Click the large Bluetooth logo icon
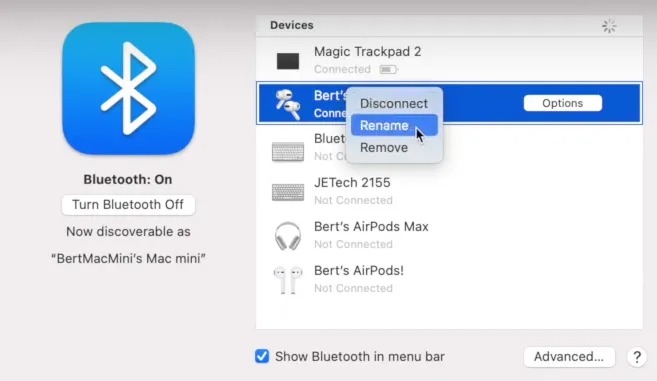Image resolution: width=657 pixels, height=381 pixels. (x=129, y=89)
